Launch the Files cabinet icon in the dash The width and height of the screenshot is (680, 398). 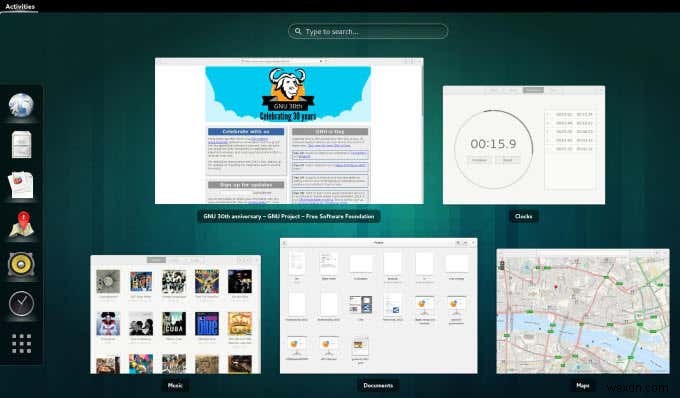point(21,144)
